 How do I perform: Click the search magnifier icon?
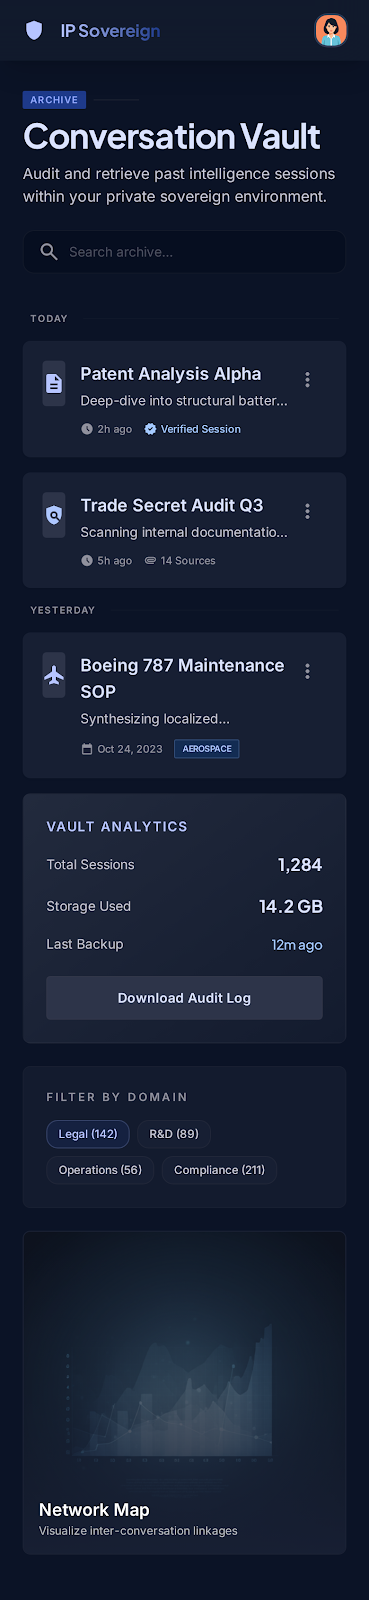point(48,252)
